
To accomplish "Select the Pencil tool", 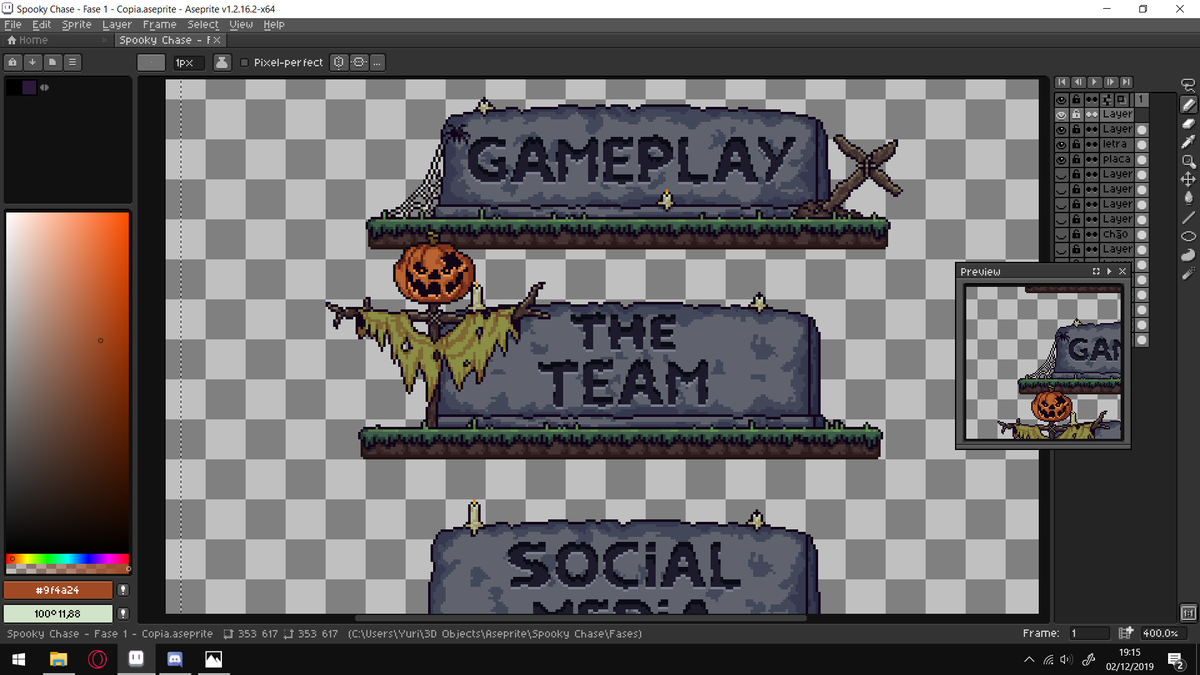I will point(1188,104).
